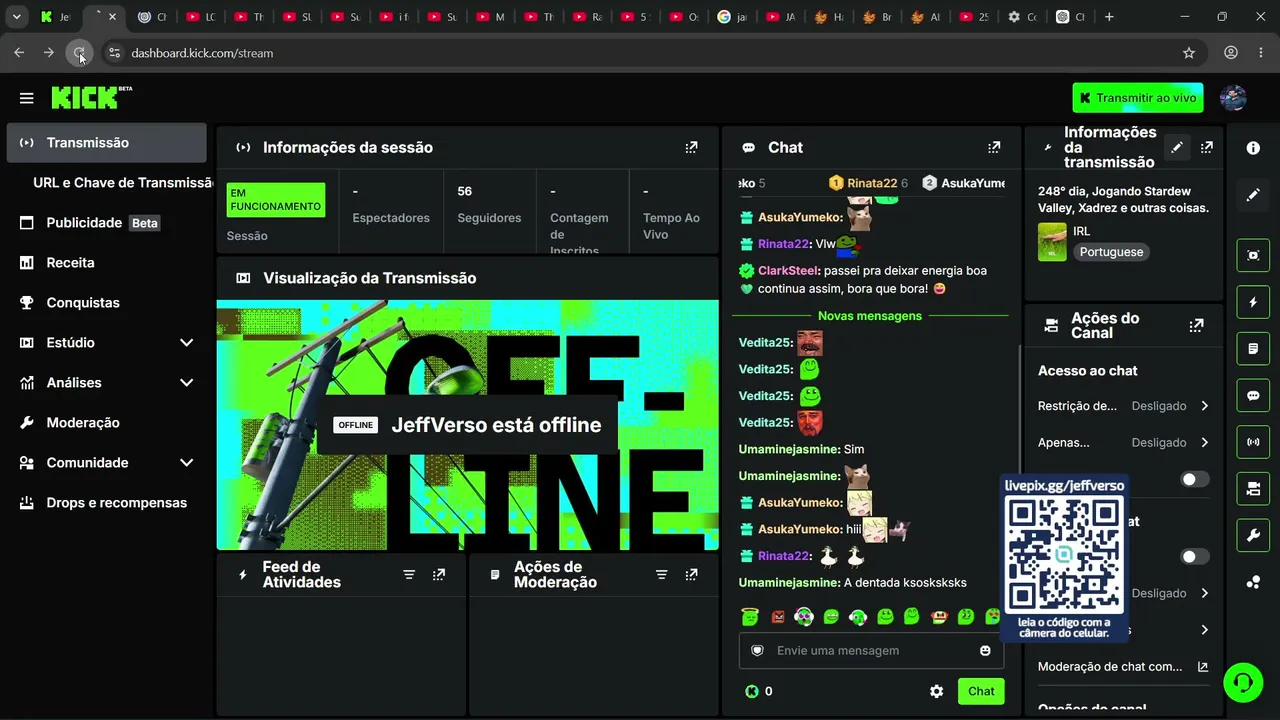Viewport: 1280px width, 720px height.
Task: Pop out the Ações do Canal panel
Action: pyautogui.click(x=1196, y=325)
